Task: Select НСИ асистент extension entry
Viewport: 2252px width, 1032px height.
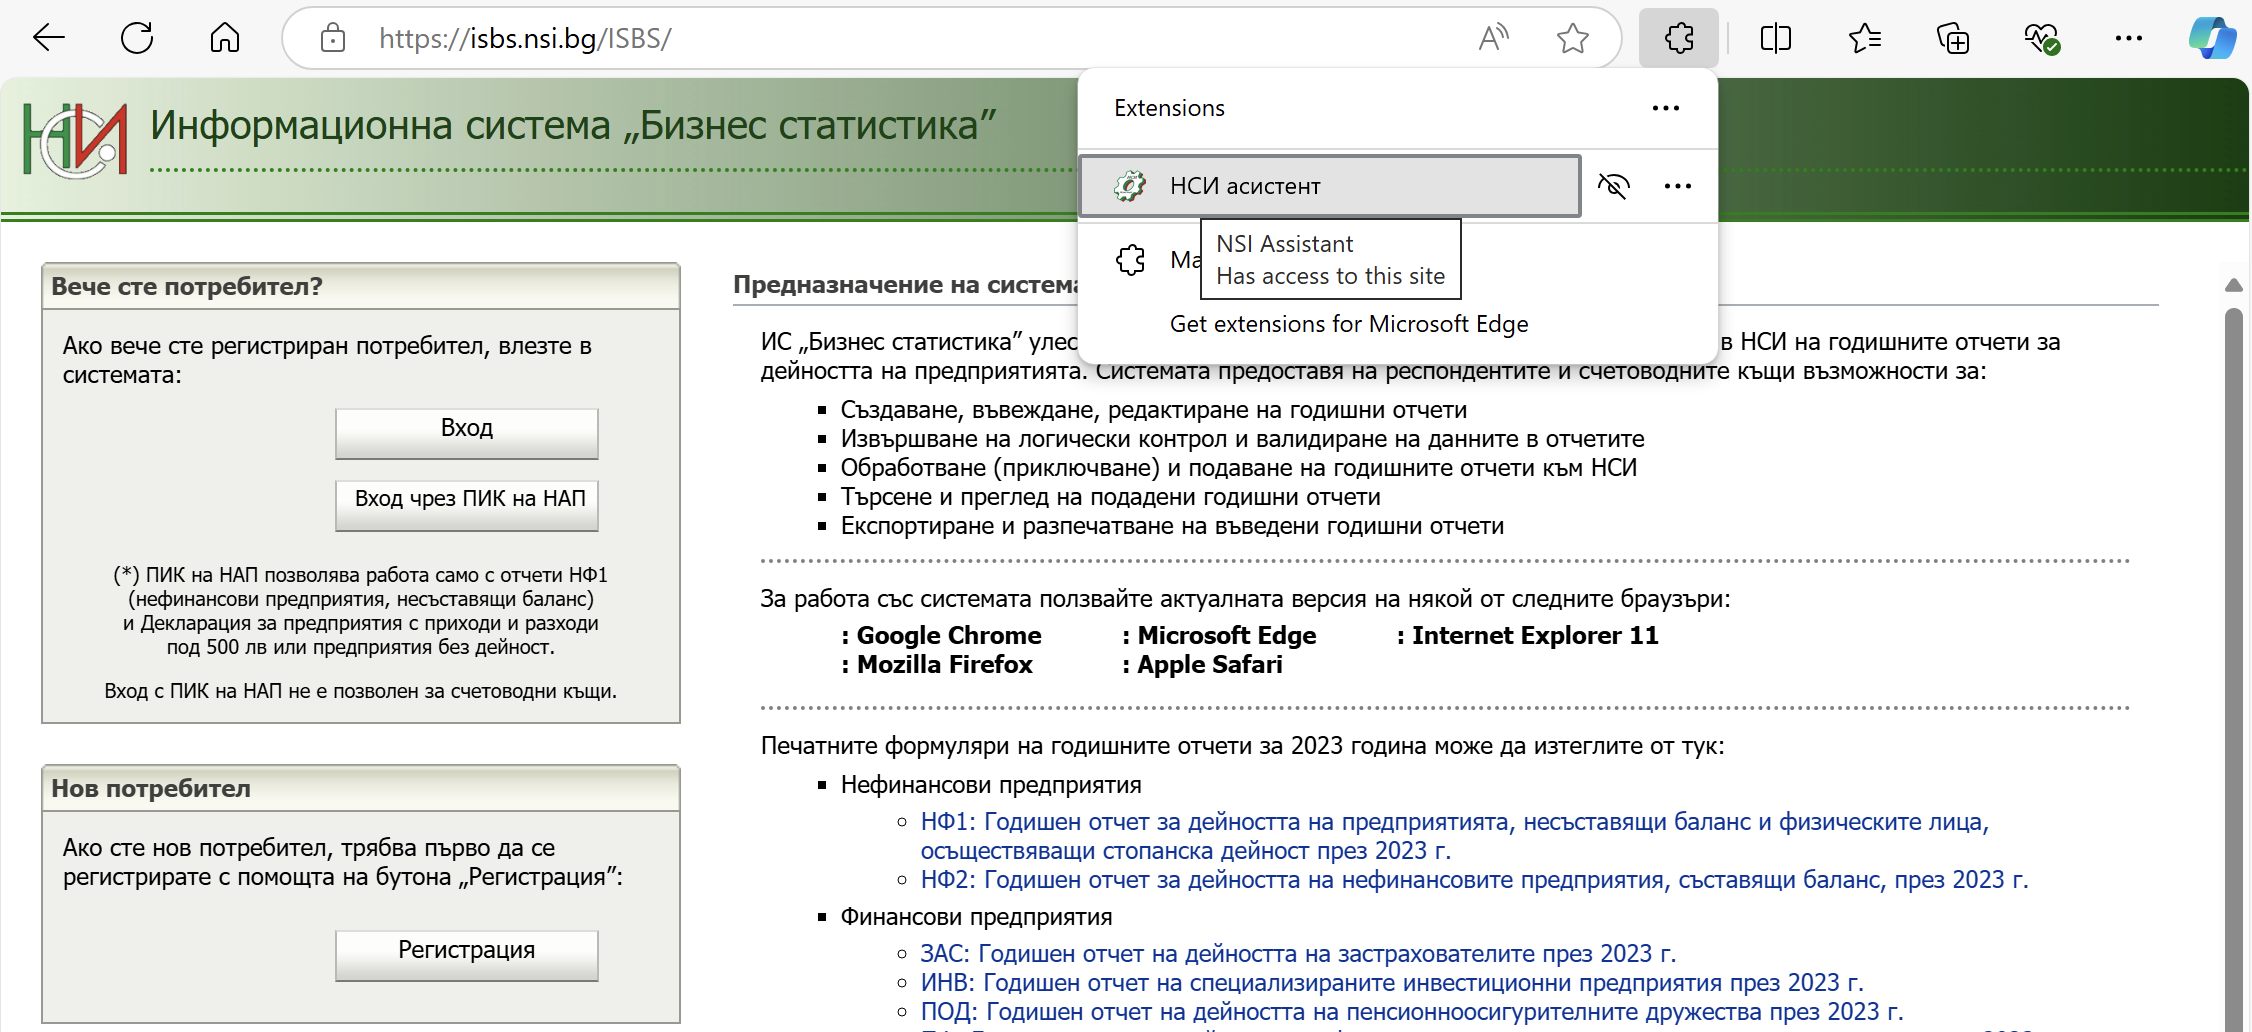Action: pyautogui.click(x=1330, y=186)
